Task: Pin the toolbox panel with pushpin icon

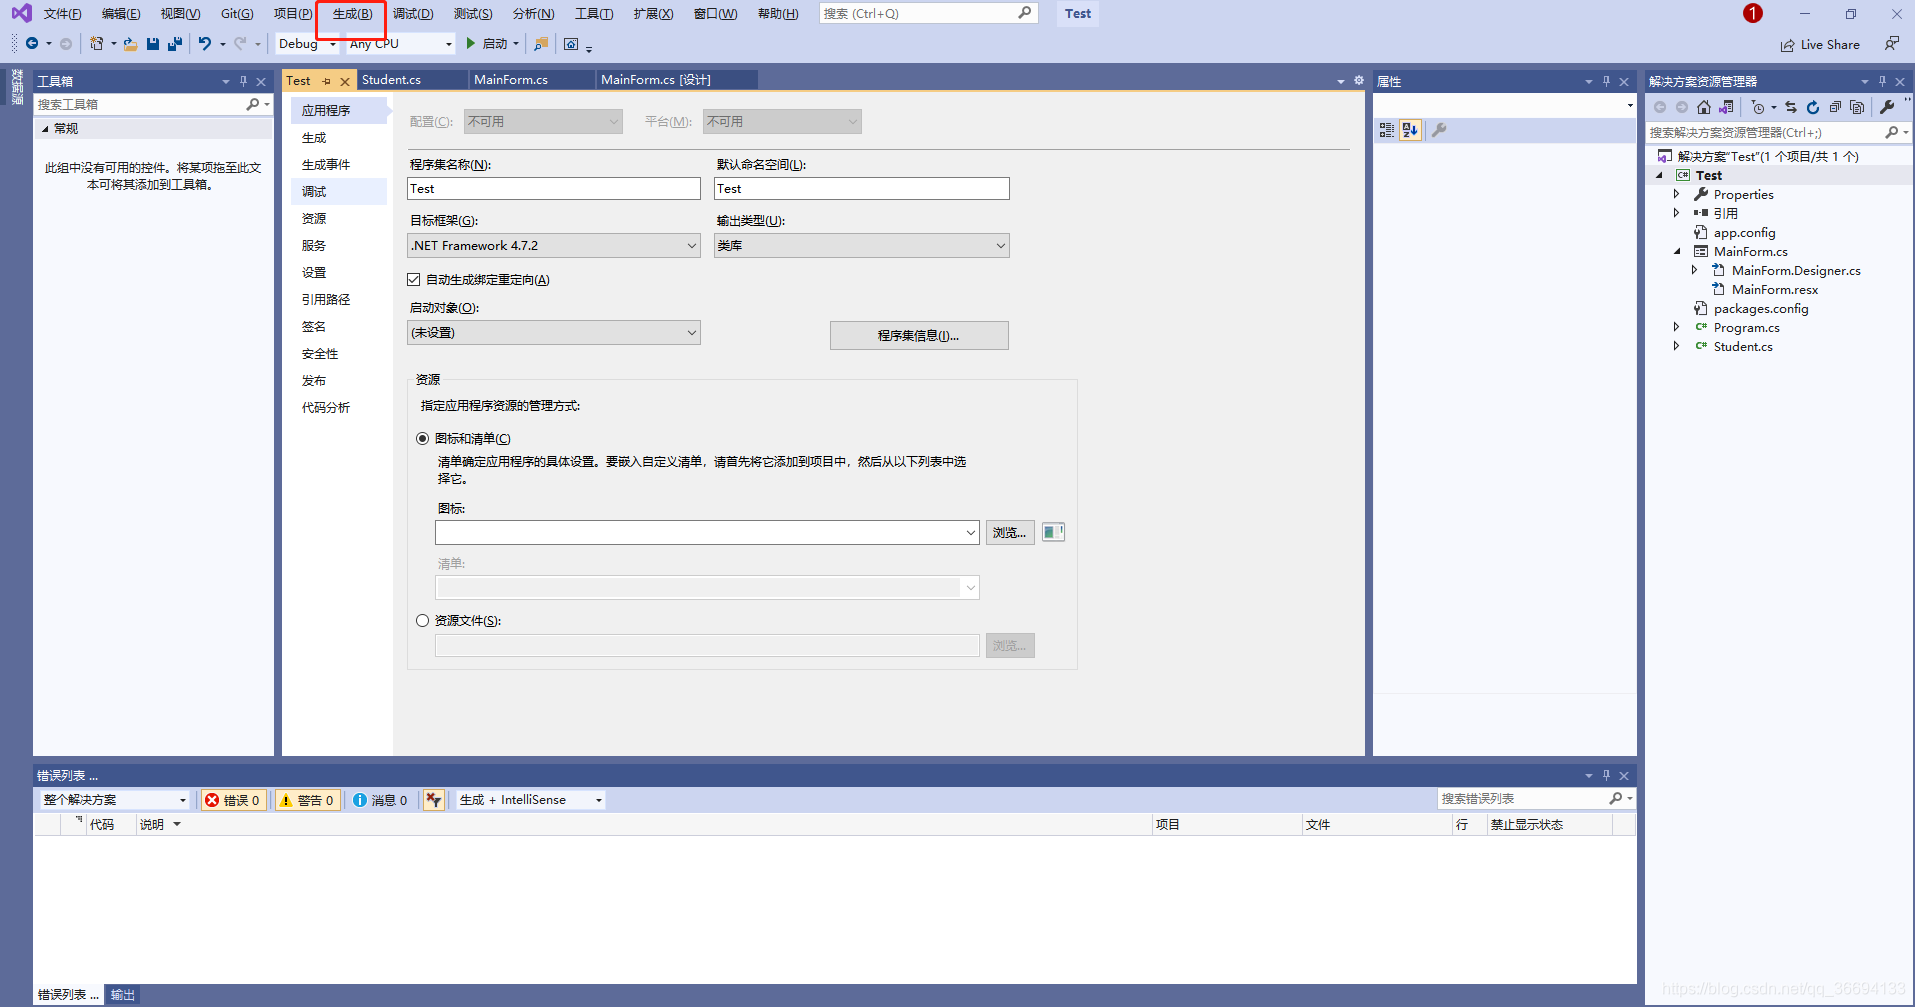Action: coord(243,81)
